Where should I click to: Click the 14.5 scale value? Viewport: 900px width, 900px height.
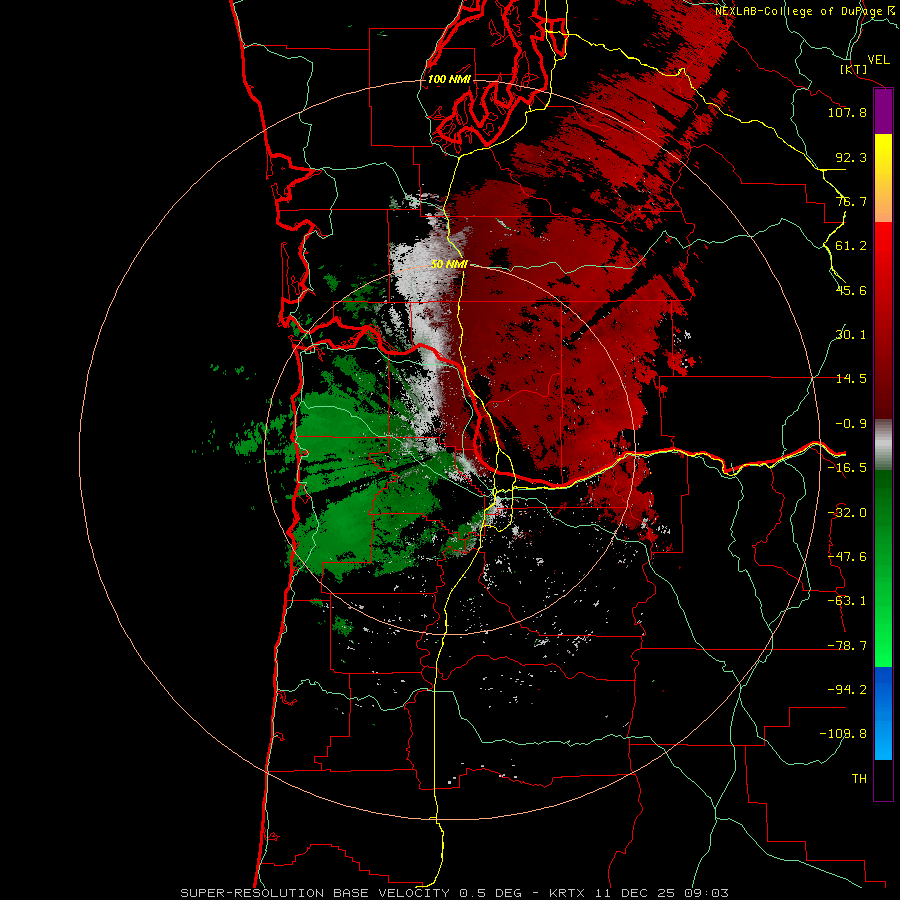[x=851, y=379]
